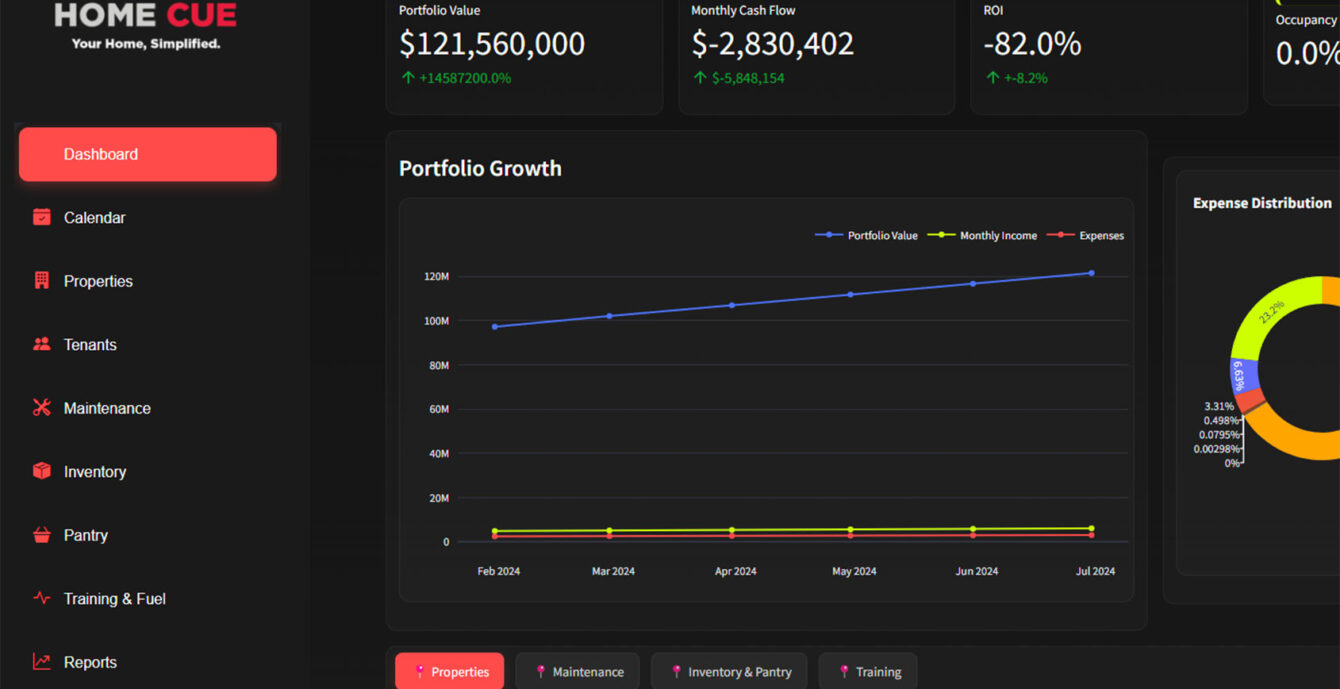Open Inventory using the box icon
This screenshot has height=689, width=1340.
(41, 471)
